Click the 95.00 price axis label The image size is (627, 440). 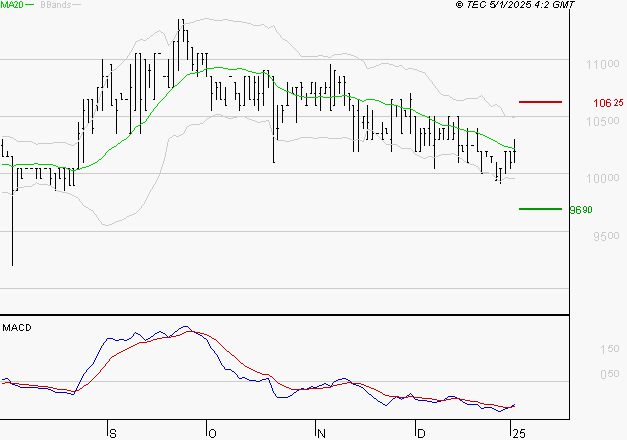(606, 236)
